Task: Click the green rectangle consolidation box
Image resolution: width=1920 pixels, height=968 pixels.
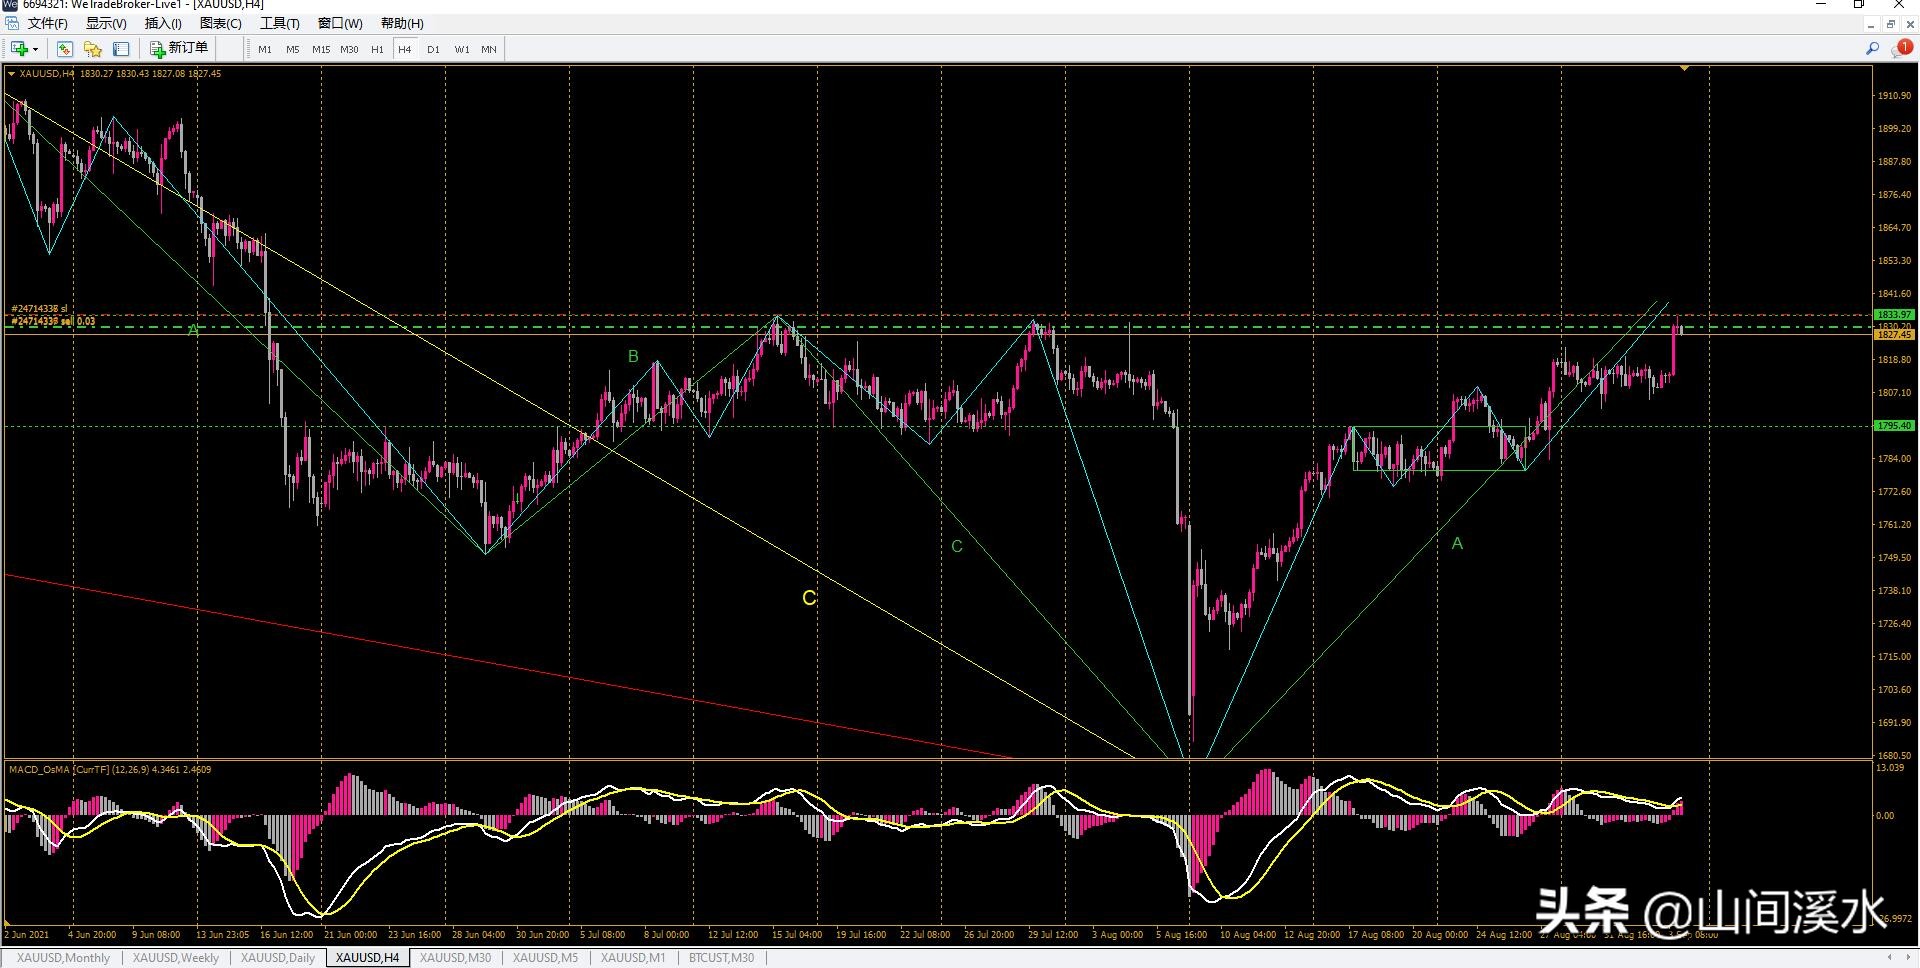Action: (1439, 449)
